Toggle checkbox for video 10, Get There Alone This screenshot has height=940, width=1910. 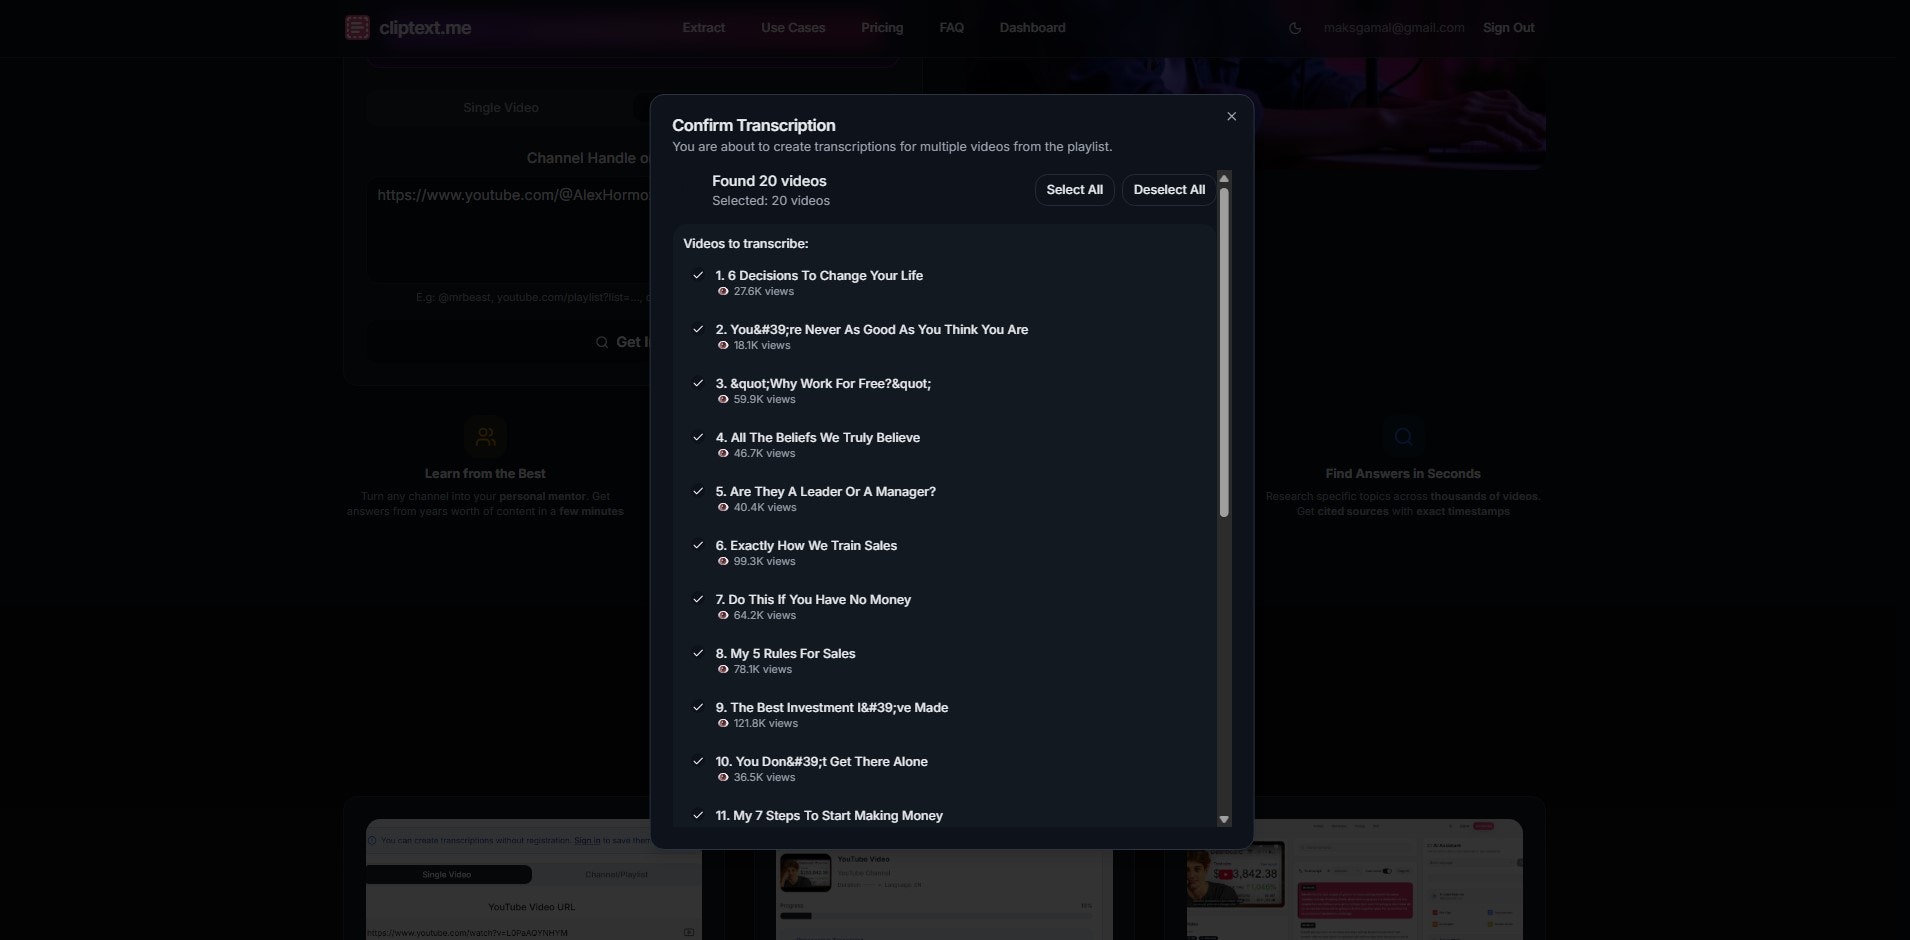(698, 761)
